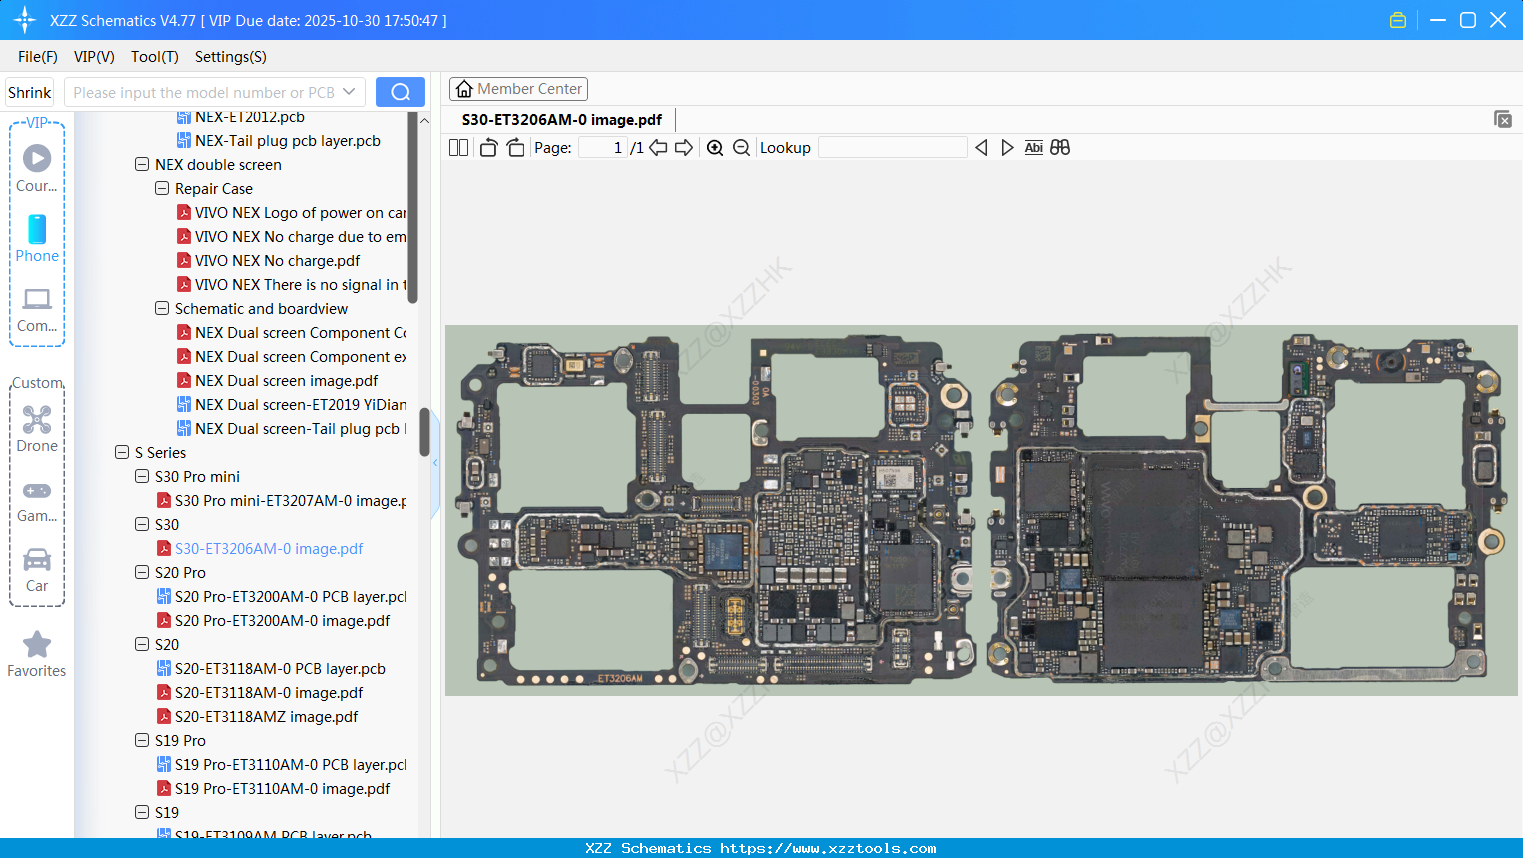Collapse the S19 Pro node
The width and height of the screenshot is (1523, 858).
[x=142, y=740]
